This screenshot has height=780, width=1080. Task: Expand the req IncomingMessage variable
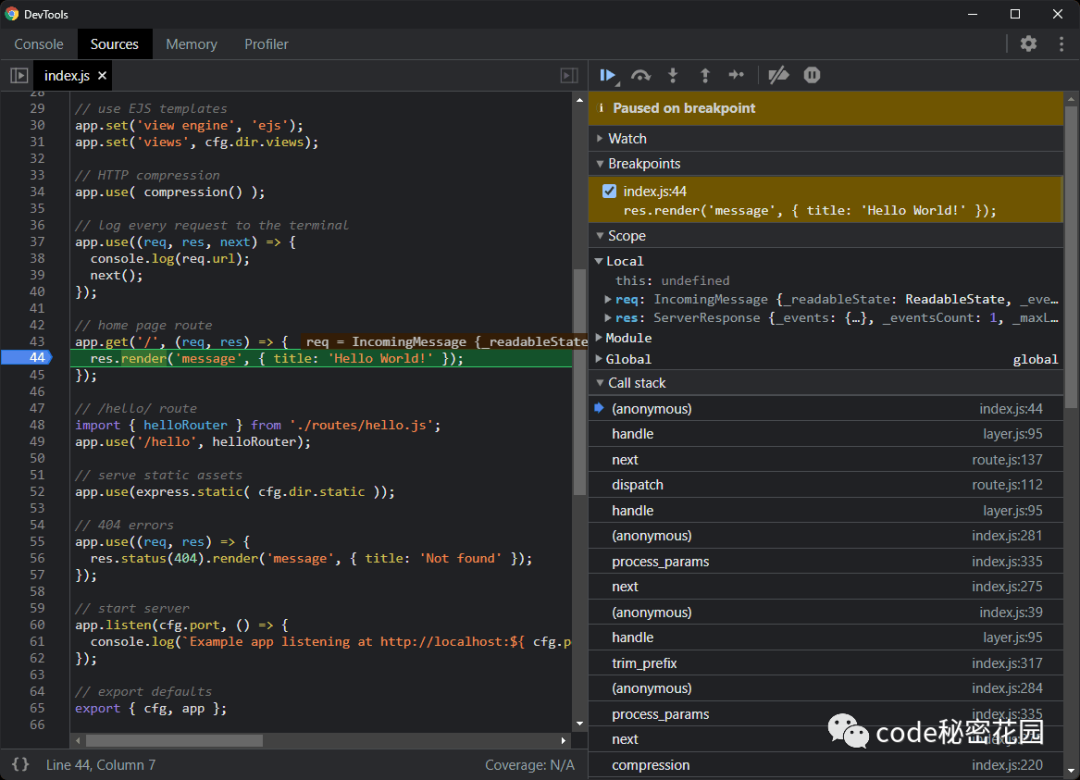(x=608, y=299)
